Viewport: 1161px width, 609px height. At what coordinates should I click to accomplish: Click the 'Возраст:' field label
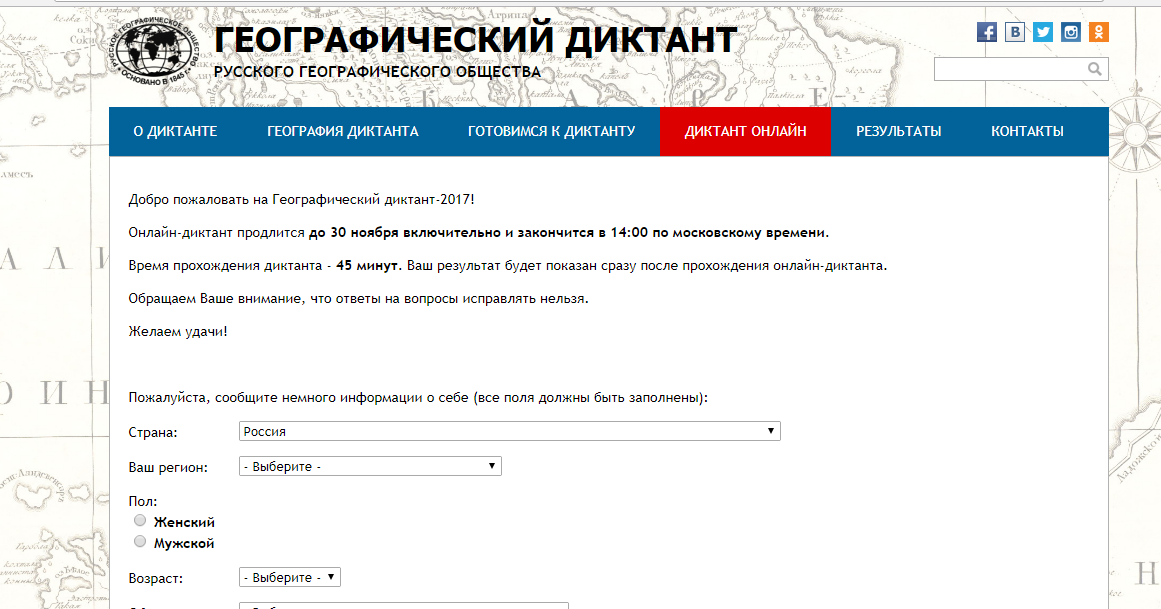click(155, 579)
